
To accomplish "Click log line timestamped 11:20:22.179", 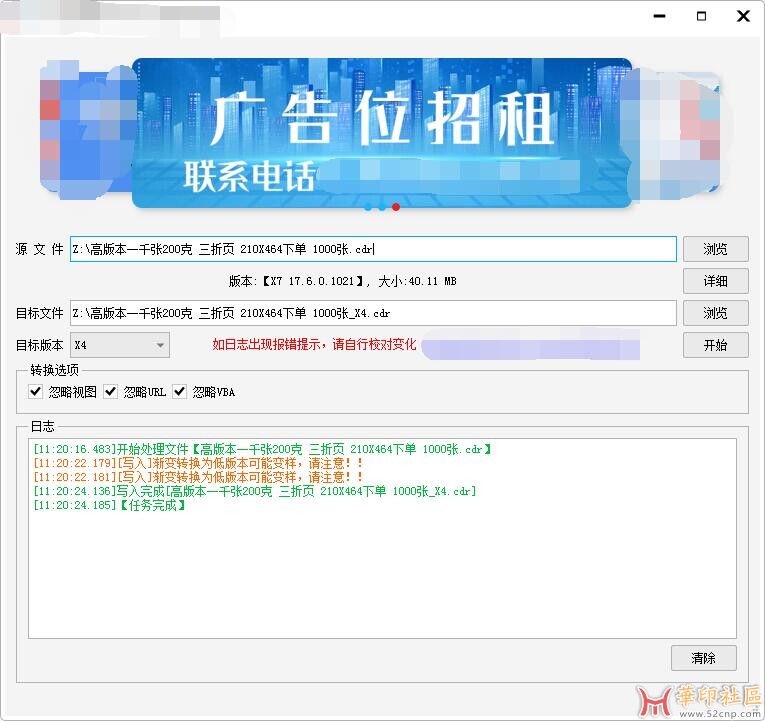I will coord(198,463).
